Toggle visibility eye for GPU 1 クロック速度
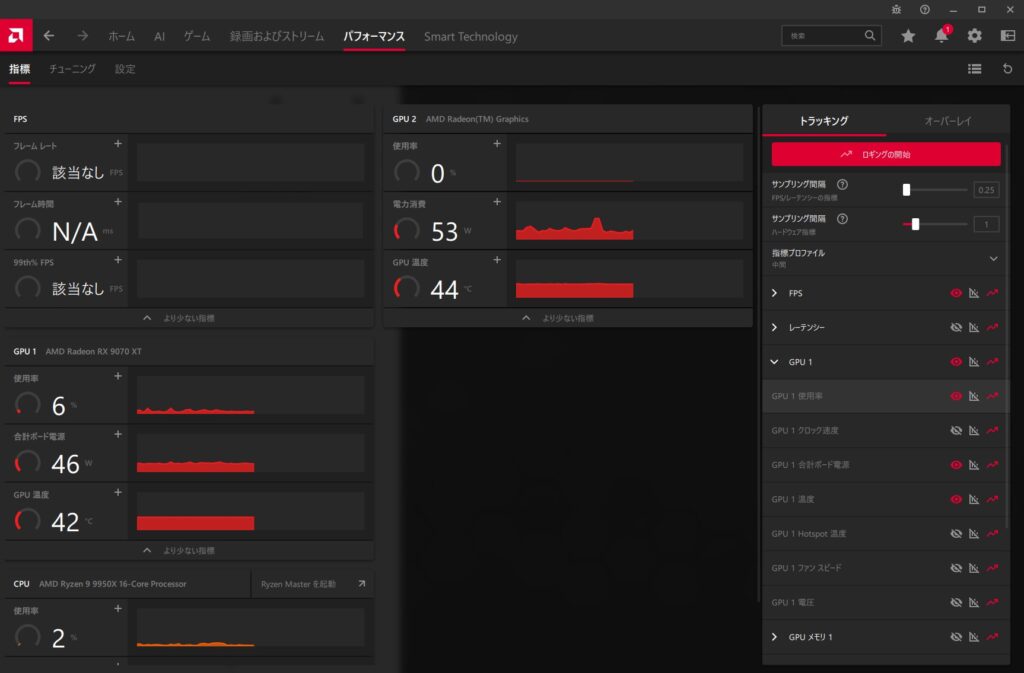This screenshot has width=1024, height=673. pos(956,430)
